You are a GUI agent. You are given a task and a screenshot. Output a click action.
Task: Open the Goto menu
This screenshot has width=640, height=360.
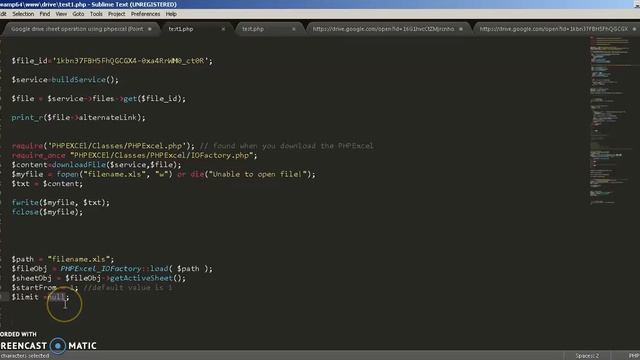click(78, 14)
